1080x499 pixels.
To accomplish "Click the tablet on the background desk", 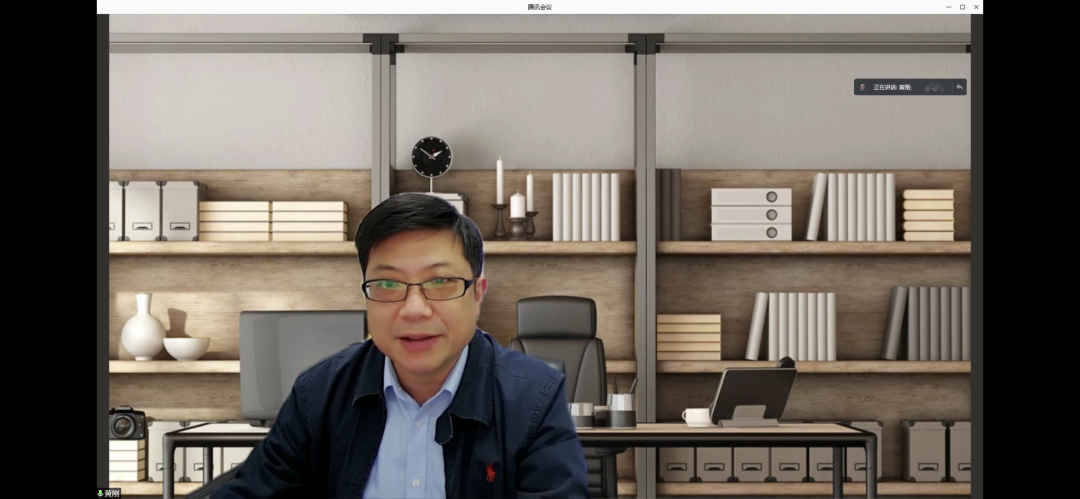I will coord(752,395).
